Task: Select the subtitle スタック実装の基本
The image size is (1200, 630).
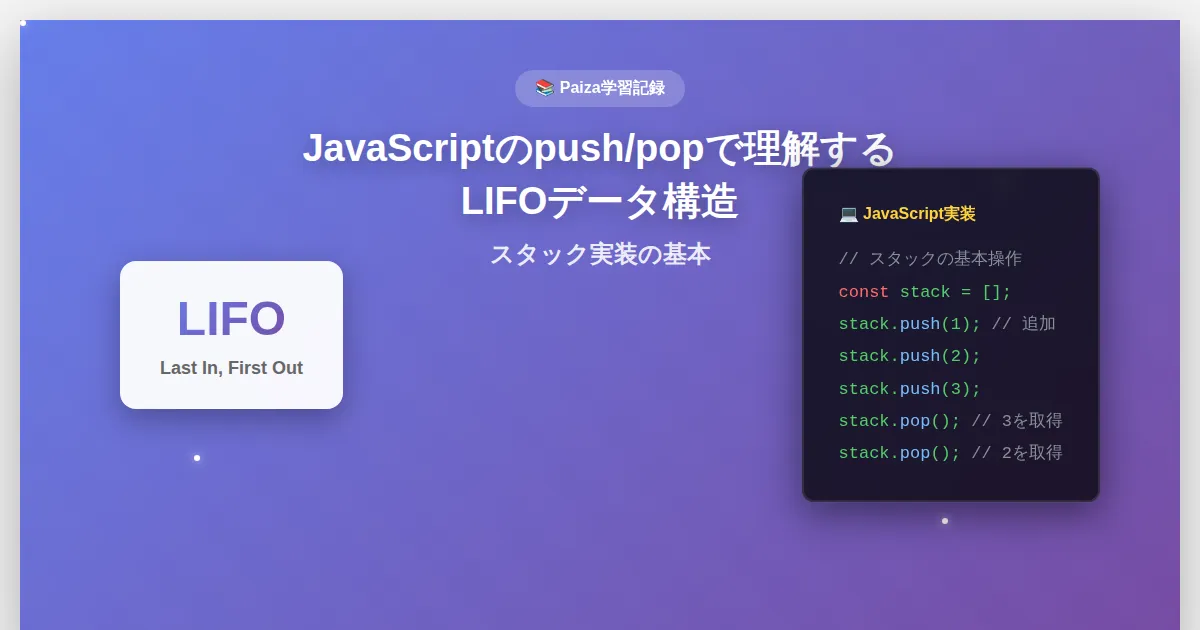Action: pyautogui.click(x=599, y=255)
